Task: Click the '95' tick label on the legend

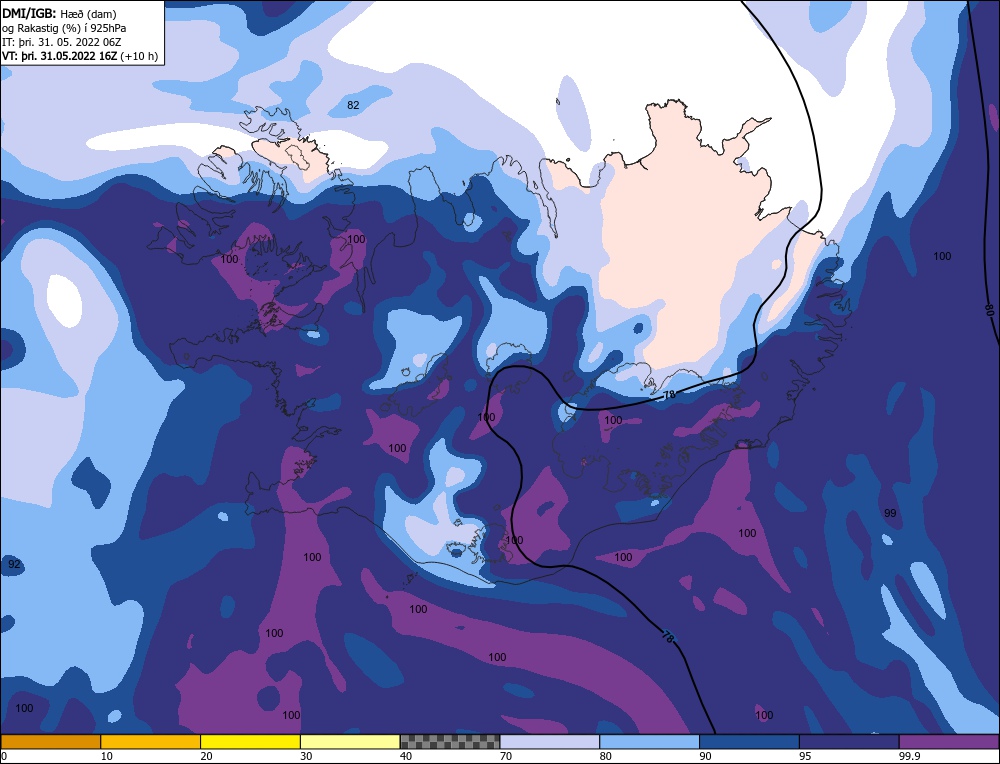Action: [805, 756]
